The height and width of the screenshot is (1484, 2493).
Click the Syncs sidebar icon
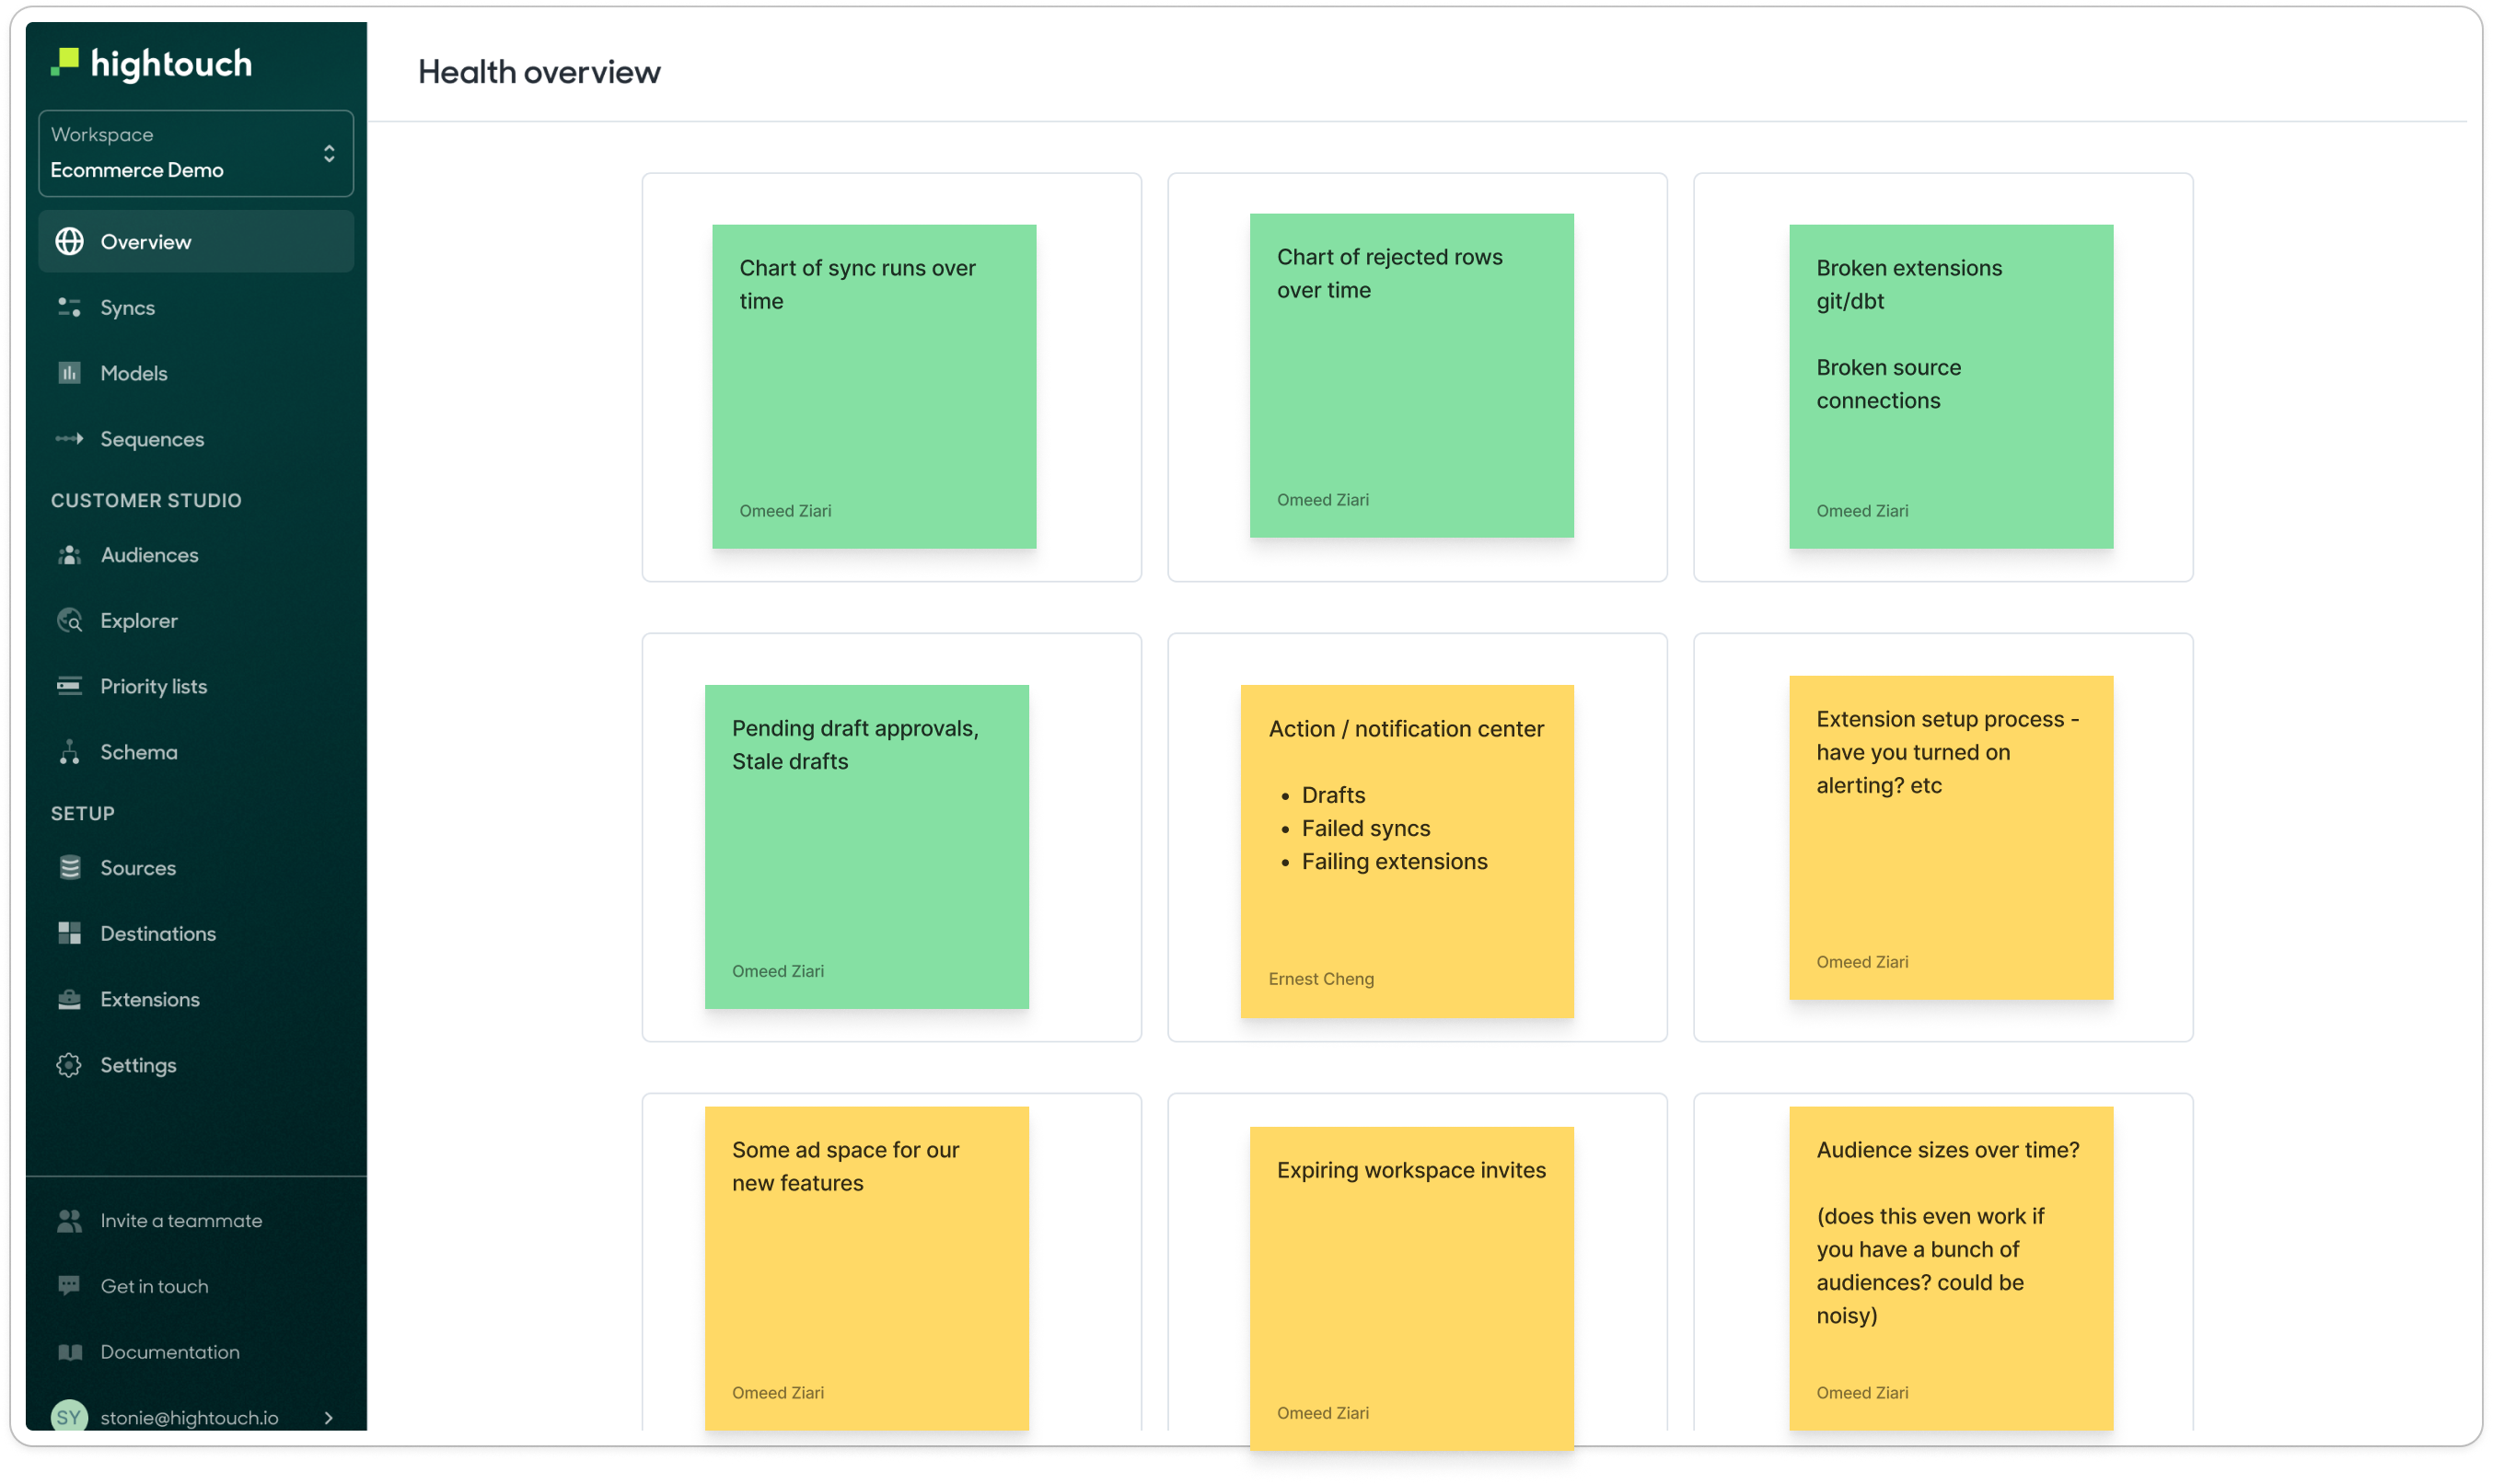coord(69,307)
